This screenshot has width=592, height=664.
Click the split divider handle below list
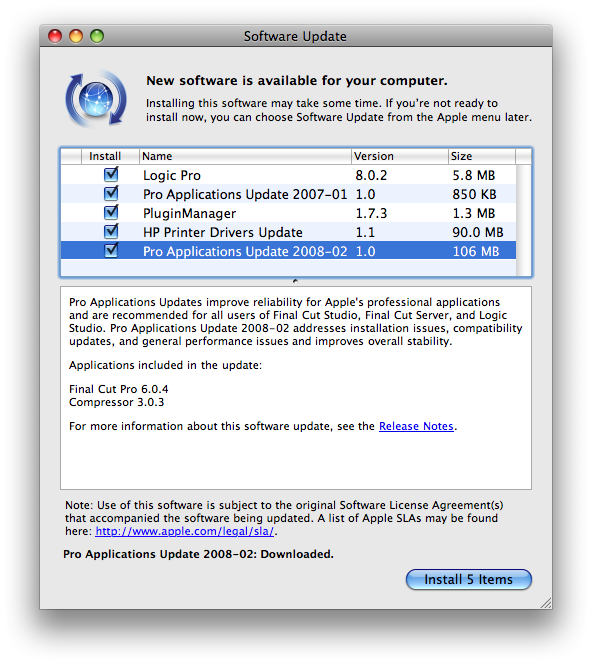tap(296, 281)
